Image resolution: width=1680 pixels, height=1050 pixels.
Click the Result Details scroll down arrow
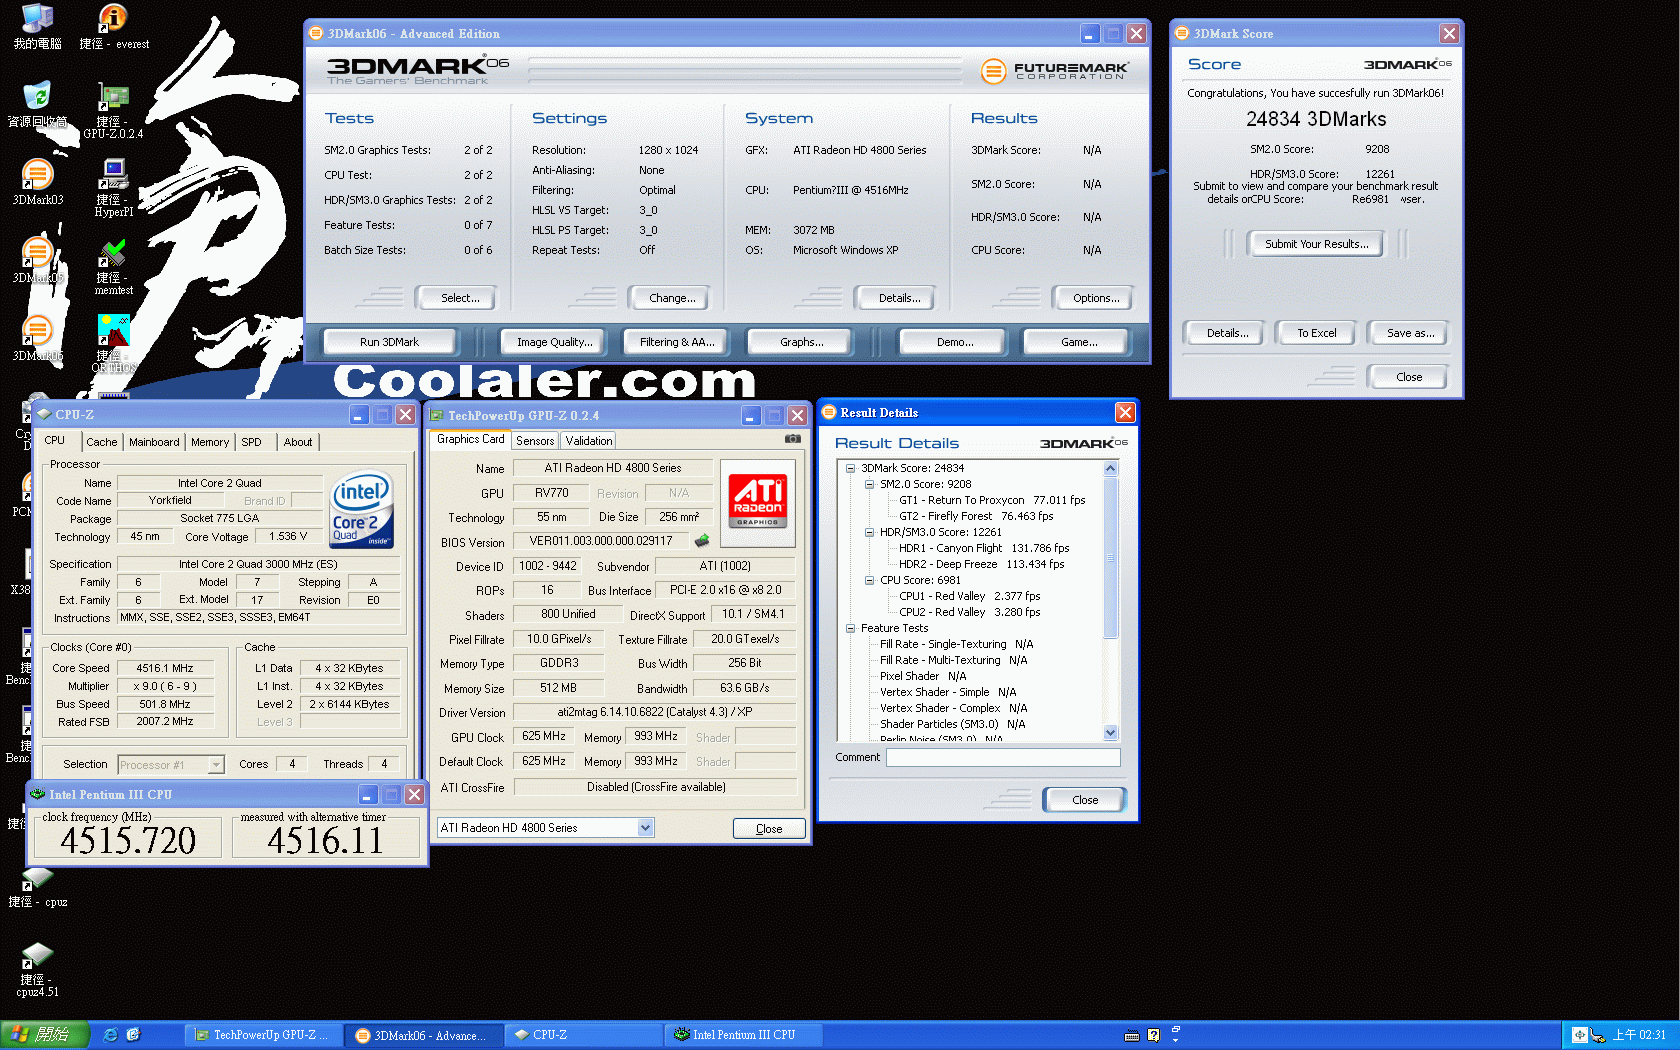[1110, 733]
